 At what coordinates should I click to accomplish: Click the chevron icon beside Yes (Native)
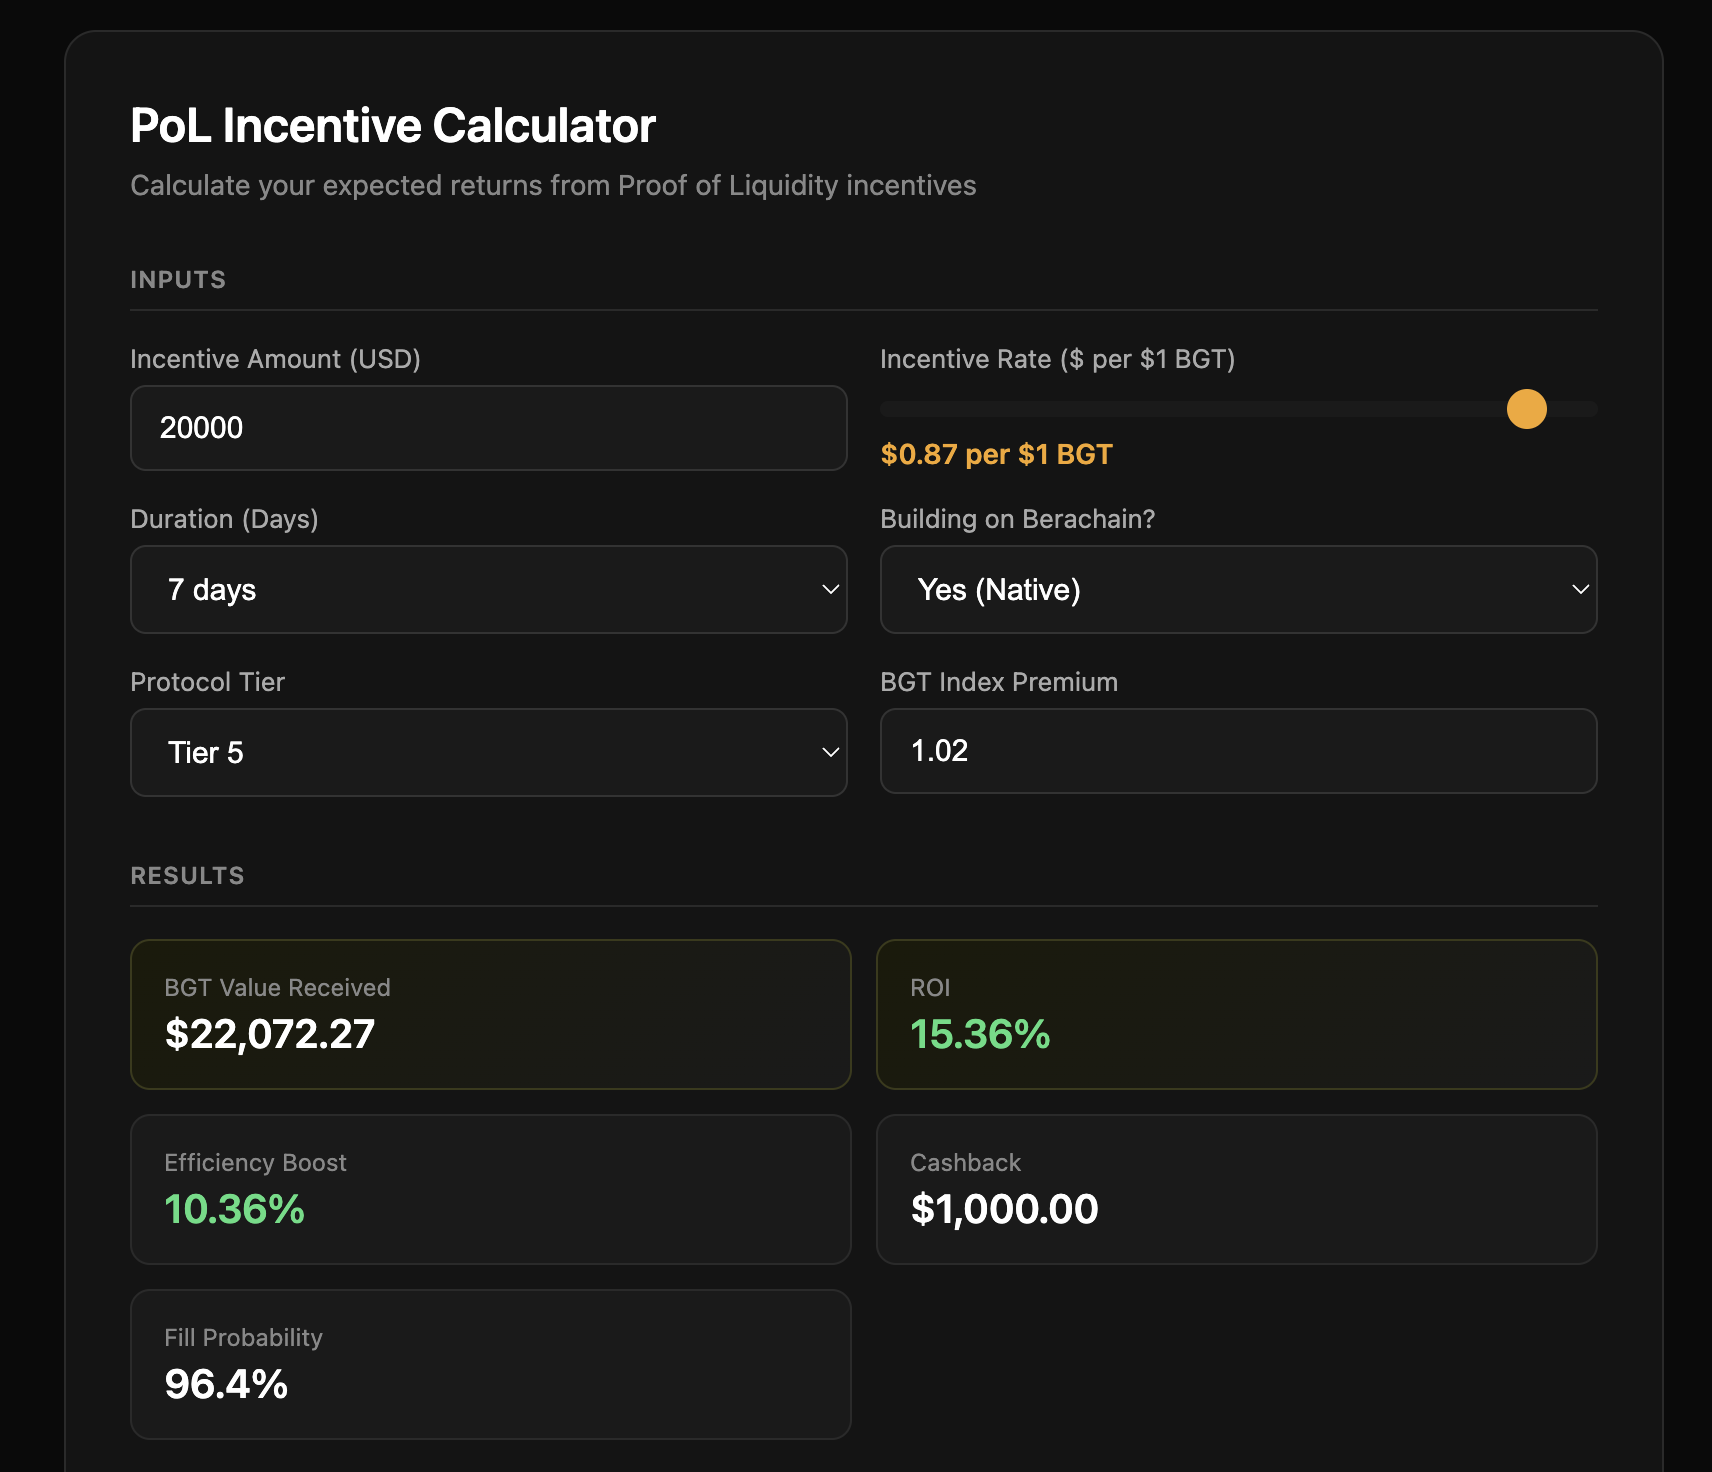click(1580, 590)
